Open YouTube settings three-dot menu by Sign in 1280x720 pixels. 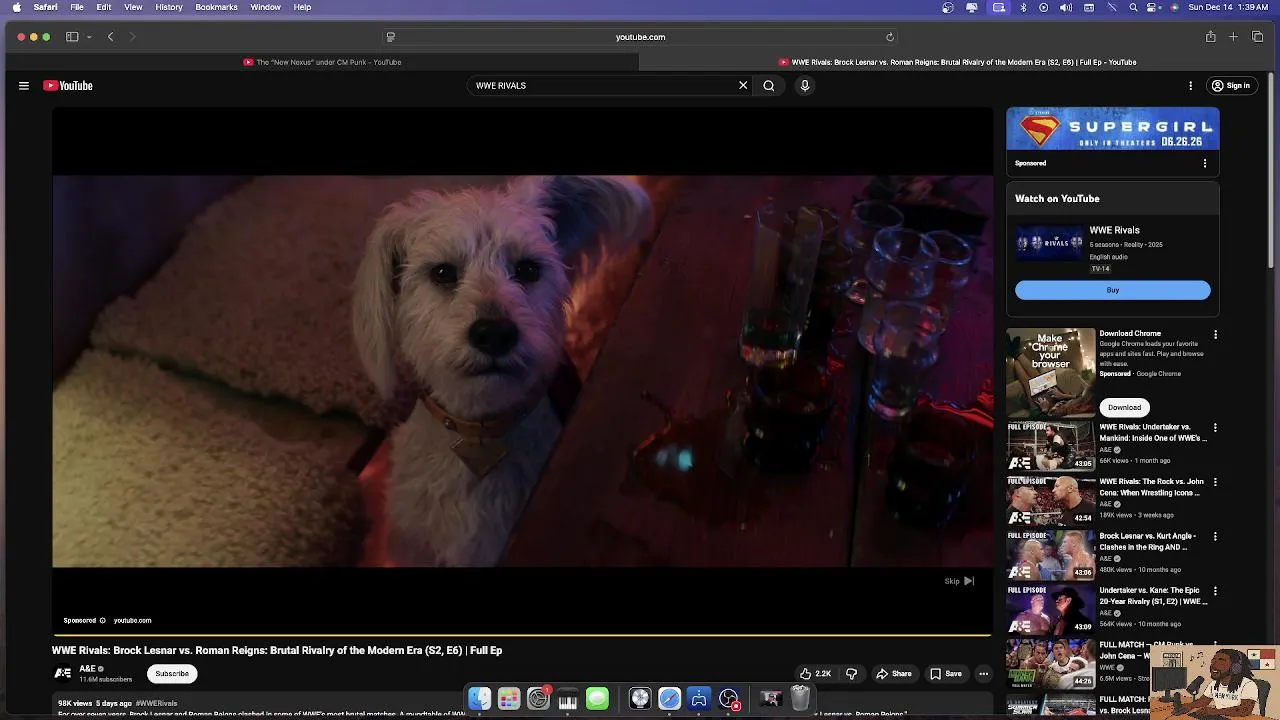click(x=1190, y=86)
